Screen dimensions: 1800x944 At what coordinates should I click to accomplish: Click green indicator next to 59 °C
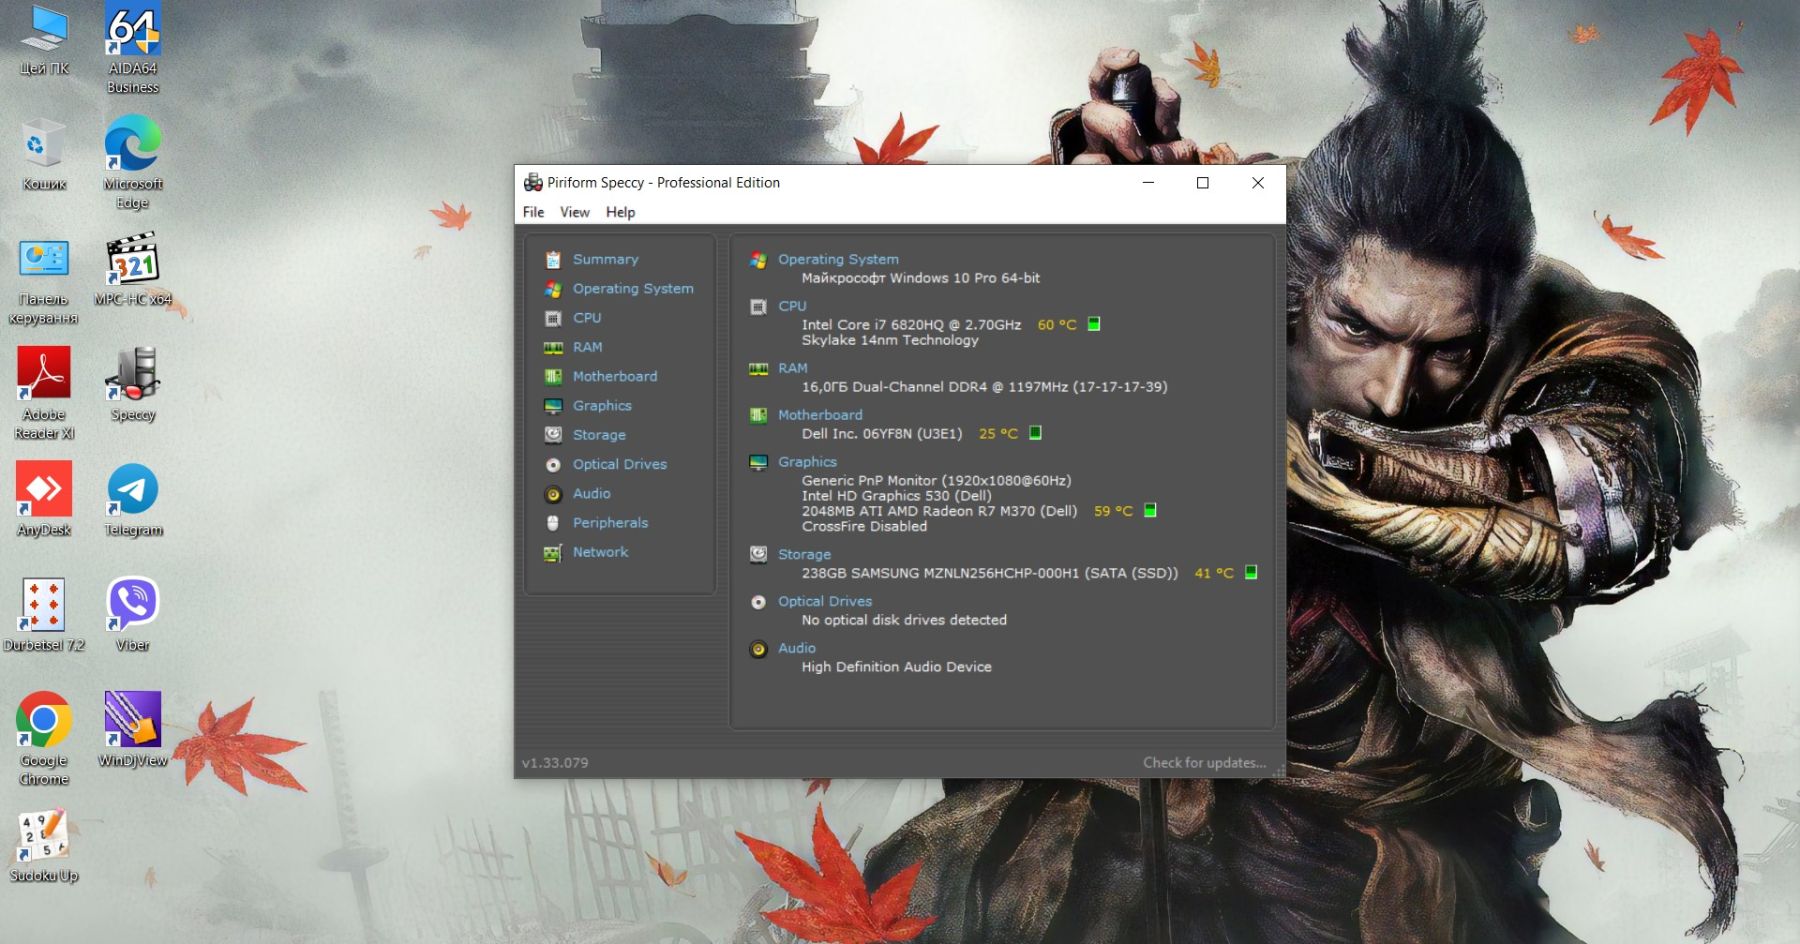(1150, 510)
